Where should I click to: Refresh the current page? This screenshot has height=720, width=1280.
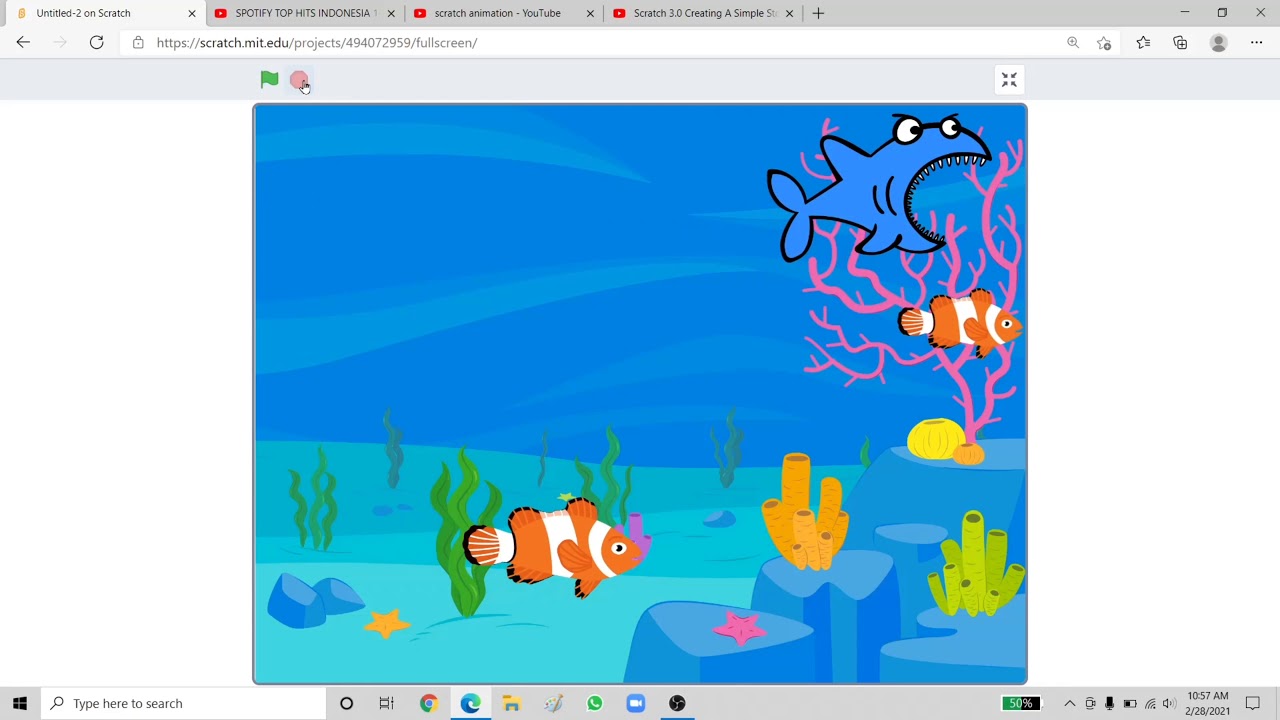96,42
